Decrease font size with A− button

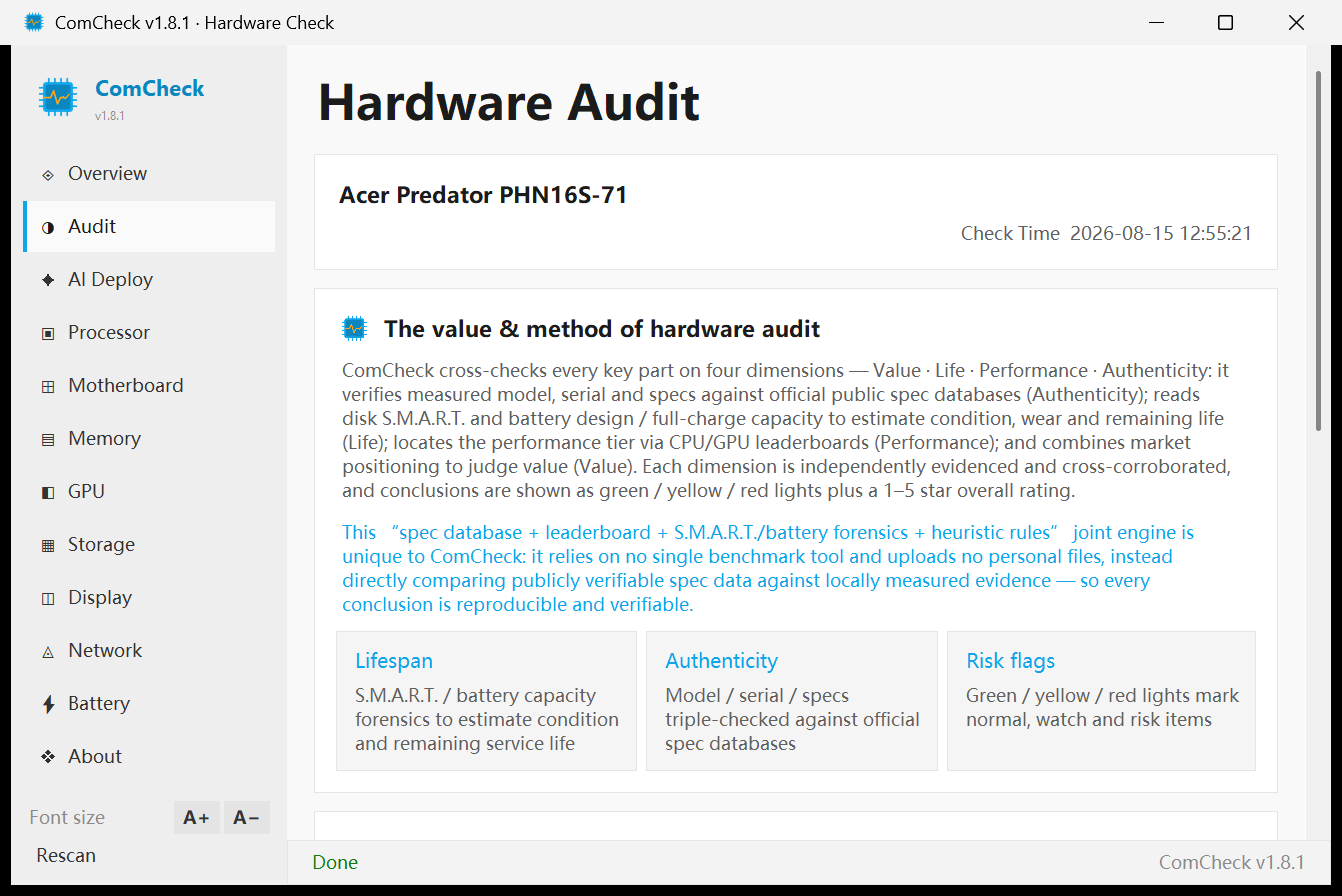pyautogui.click(x=246, y=818)
